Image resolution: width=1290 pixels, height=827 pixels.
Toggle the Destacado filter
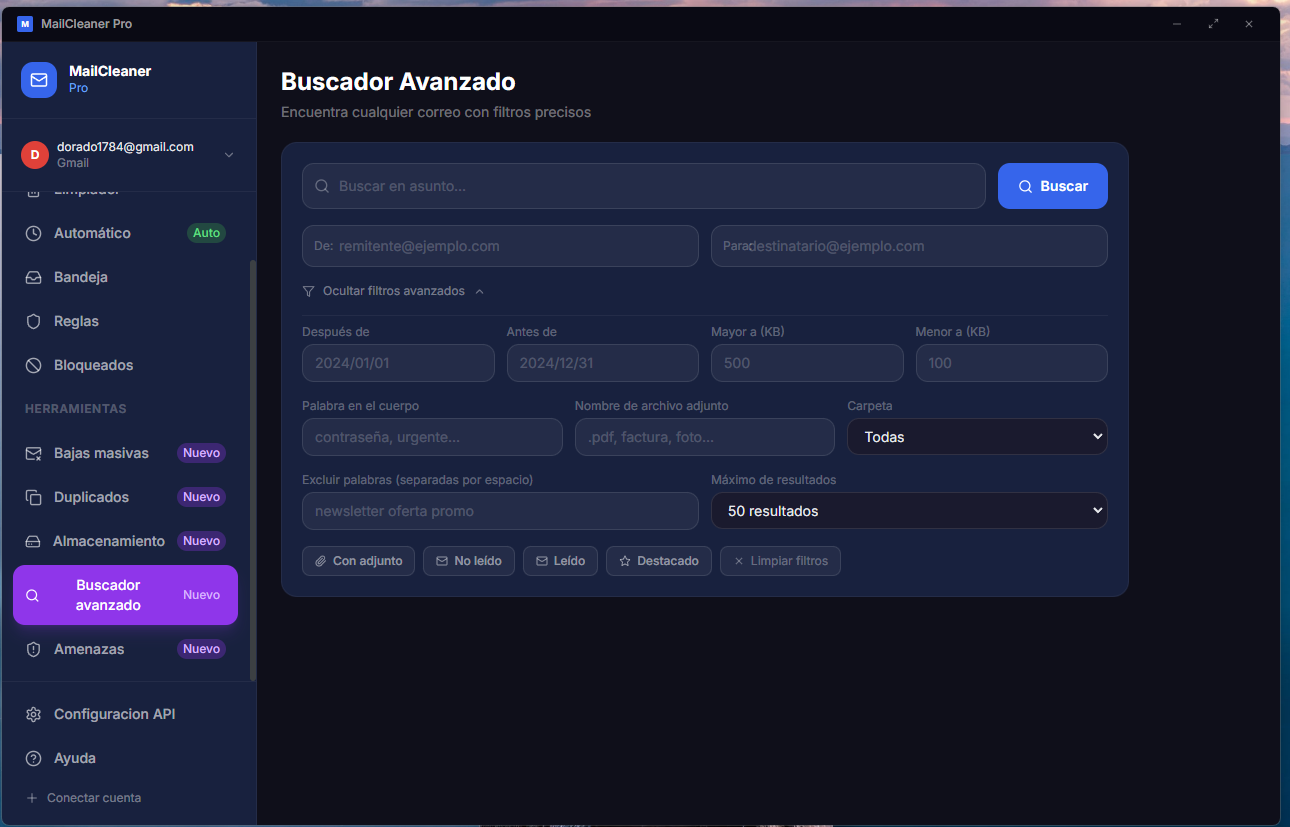click(659, 561)
